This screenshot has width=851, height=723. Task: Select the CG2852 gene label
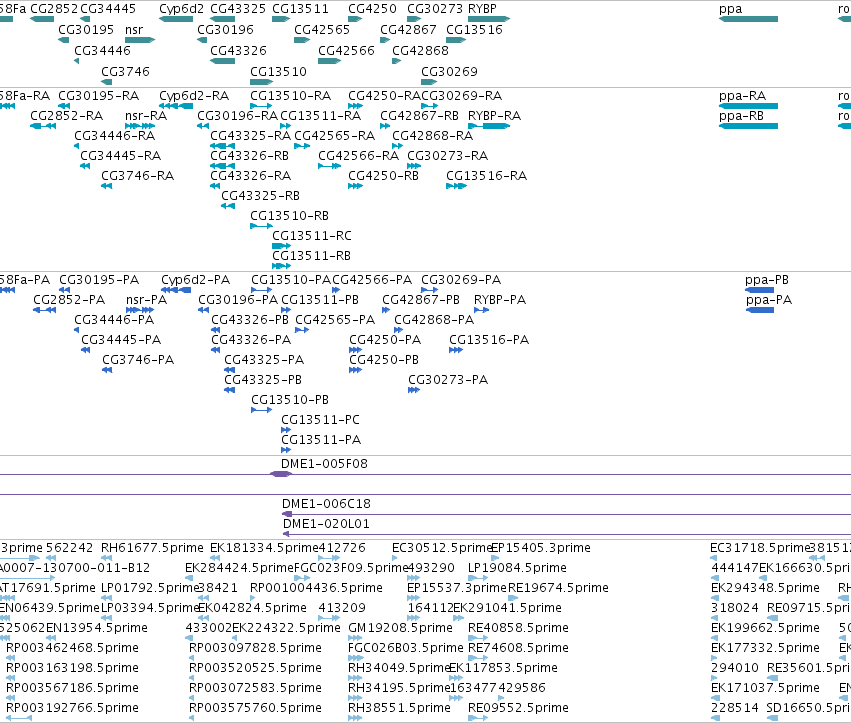click(54, 9)
